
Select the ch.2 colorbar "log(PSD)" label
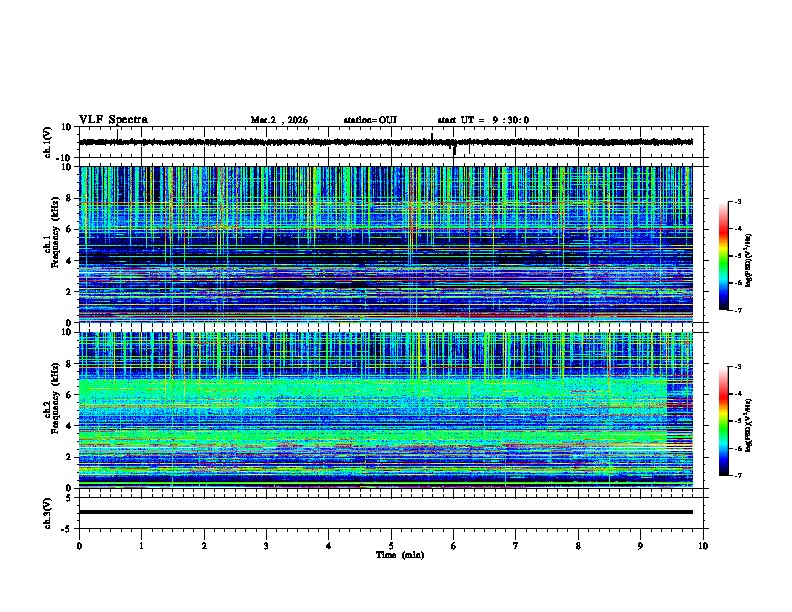pyautogui.click(x=749, y=425)
